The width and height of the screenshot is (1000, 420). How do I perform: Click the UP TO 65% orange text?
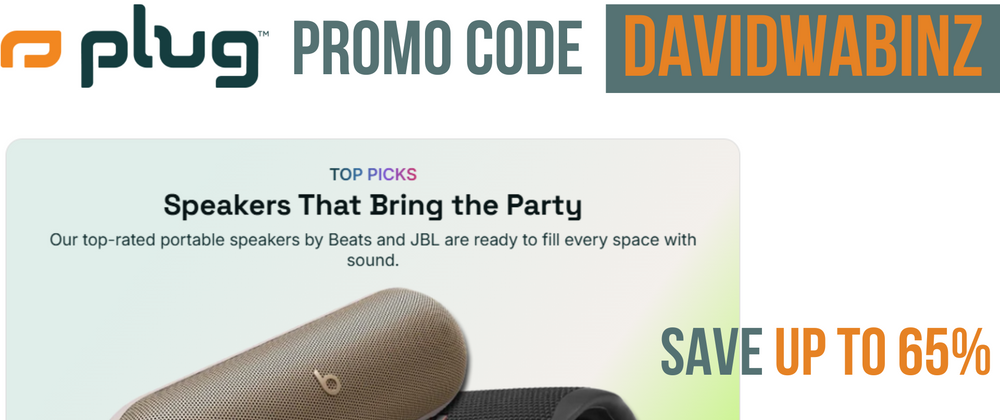pyautogui.click(x=883, y=351)
